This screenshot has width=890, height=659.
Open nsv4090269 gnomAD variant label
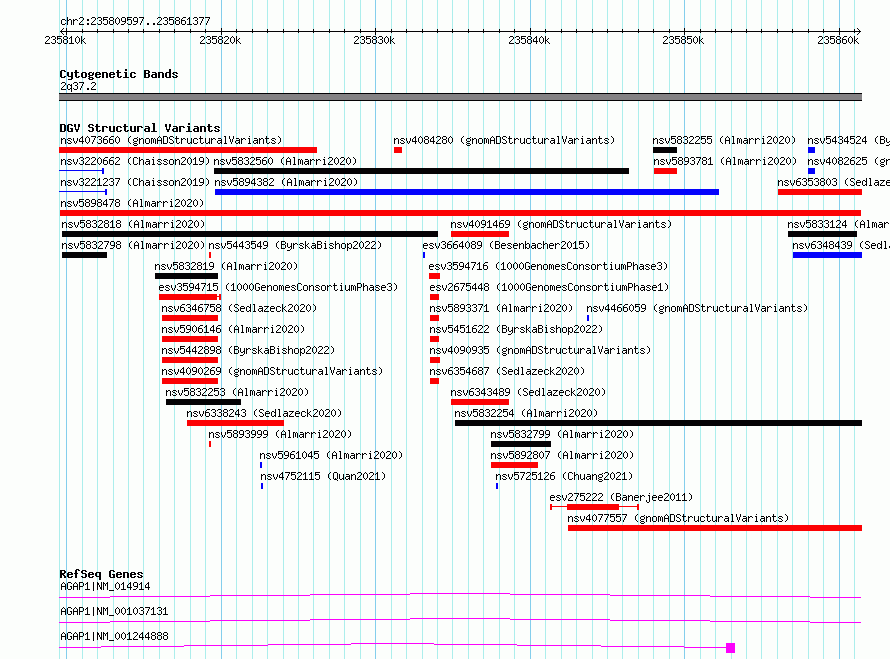pyautogui.click(x=272, y=371)
